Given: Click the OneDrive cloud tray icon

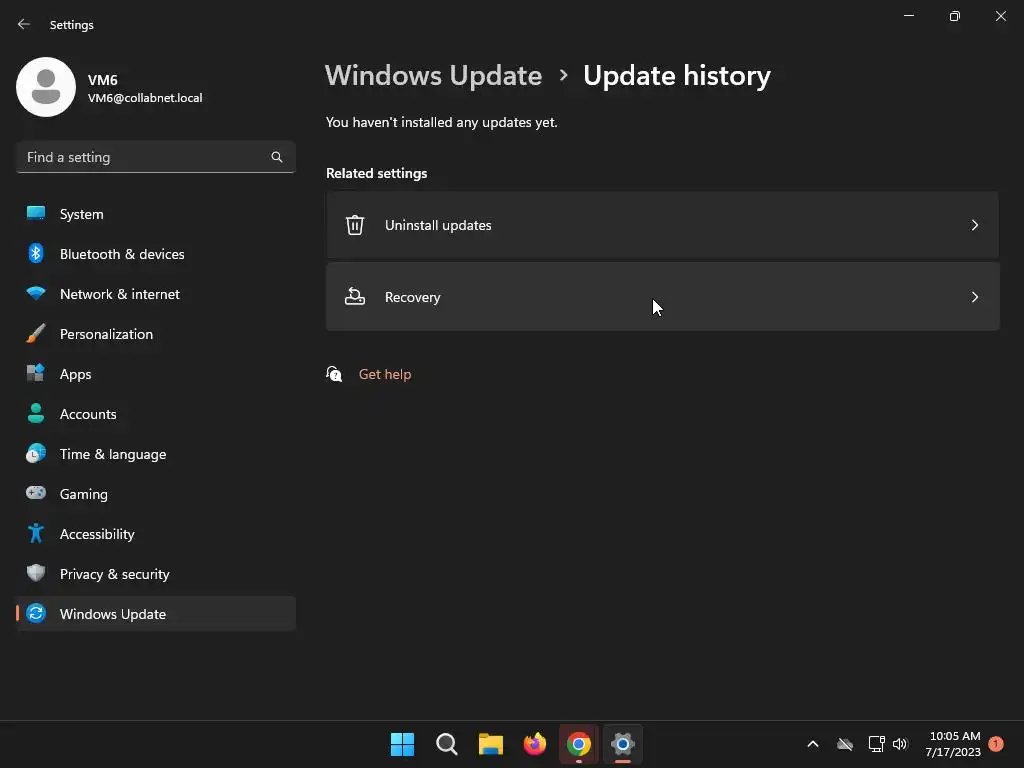Looking at the screenshot, I should click(845, 744).
